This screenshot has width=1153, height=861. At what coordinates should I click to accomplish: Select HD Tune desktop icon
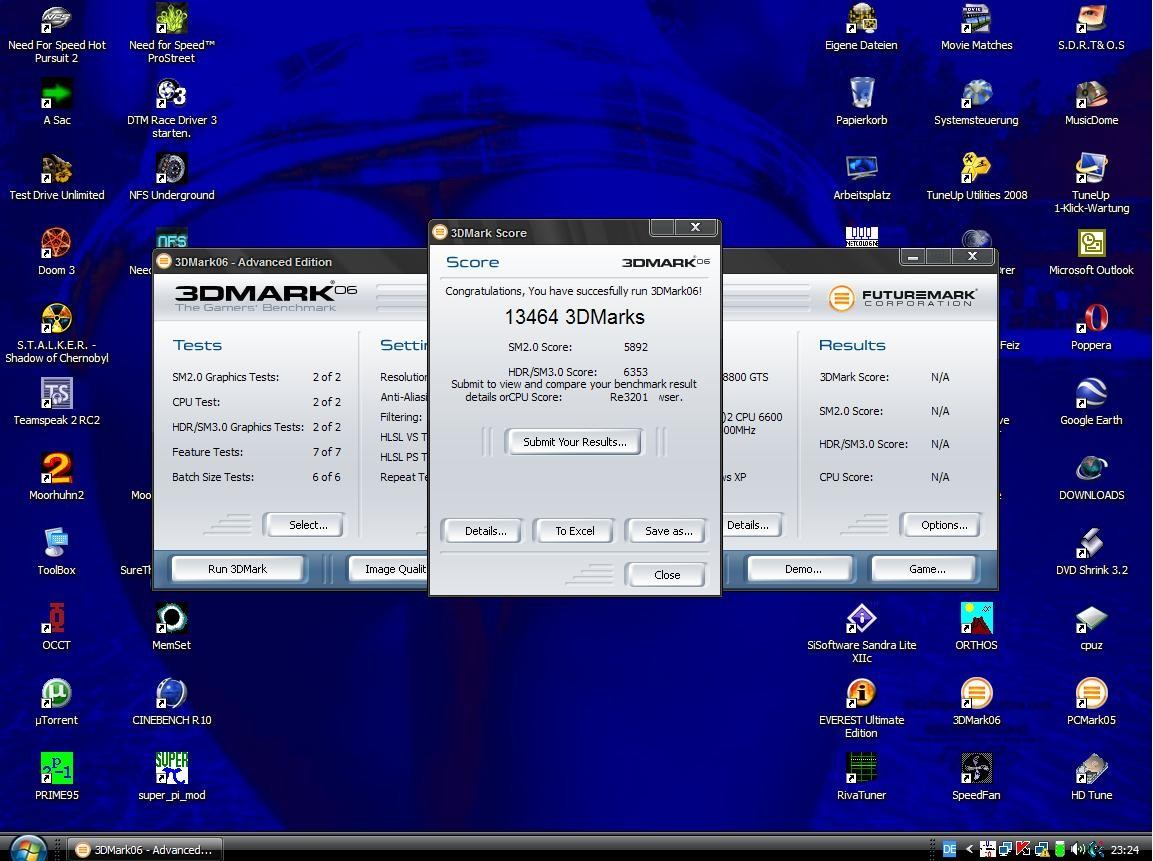(1091, 778)
